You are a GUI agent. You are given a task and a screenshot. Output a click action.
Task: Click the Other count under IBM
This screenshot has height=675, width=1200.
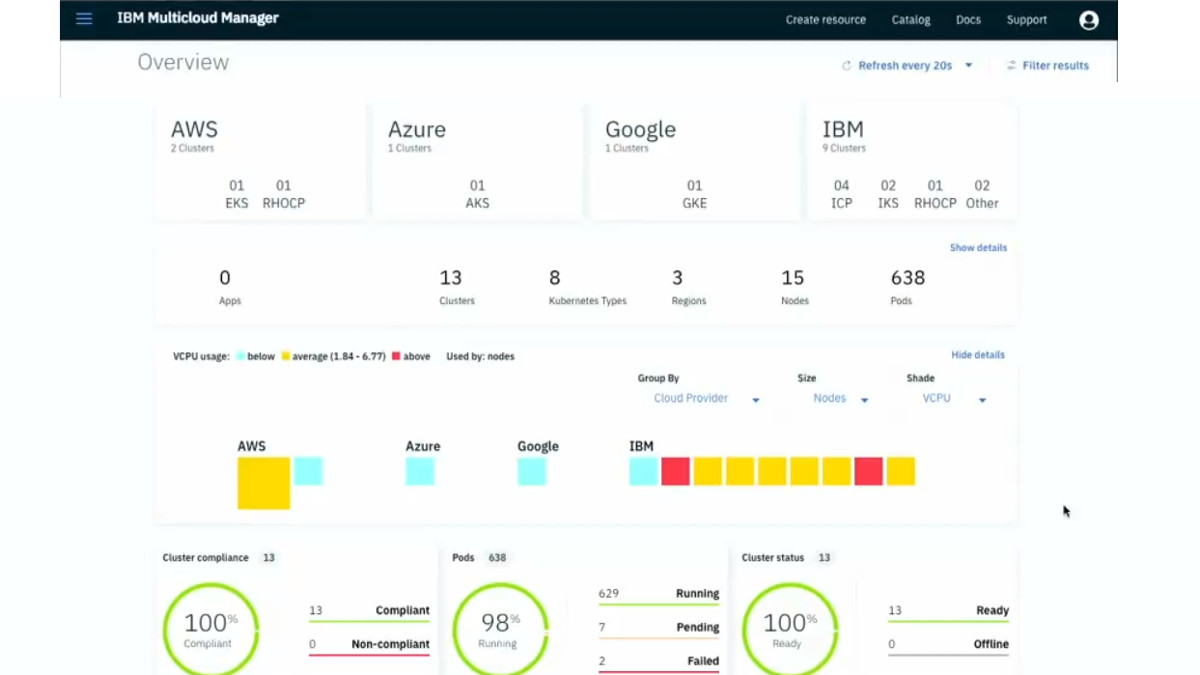[x=982, y=194]
